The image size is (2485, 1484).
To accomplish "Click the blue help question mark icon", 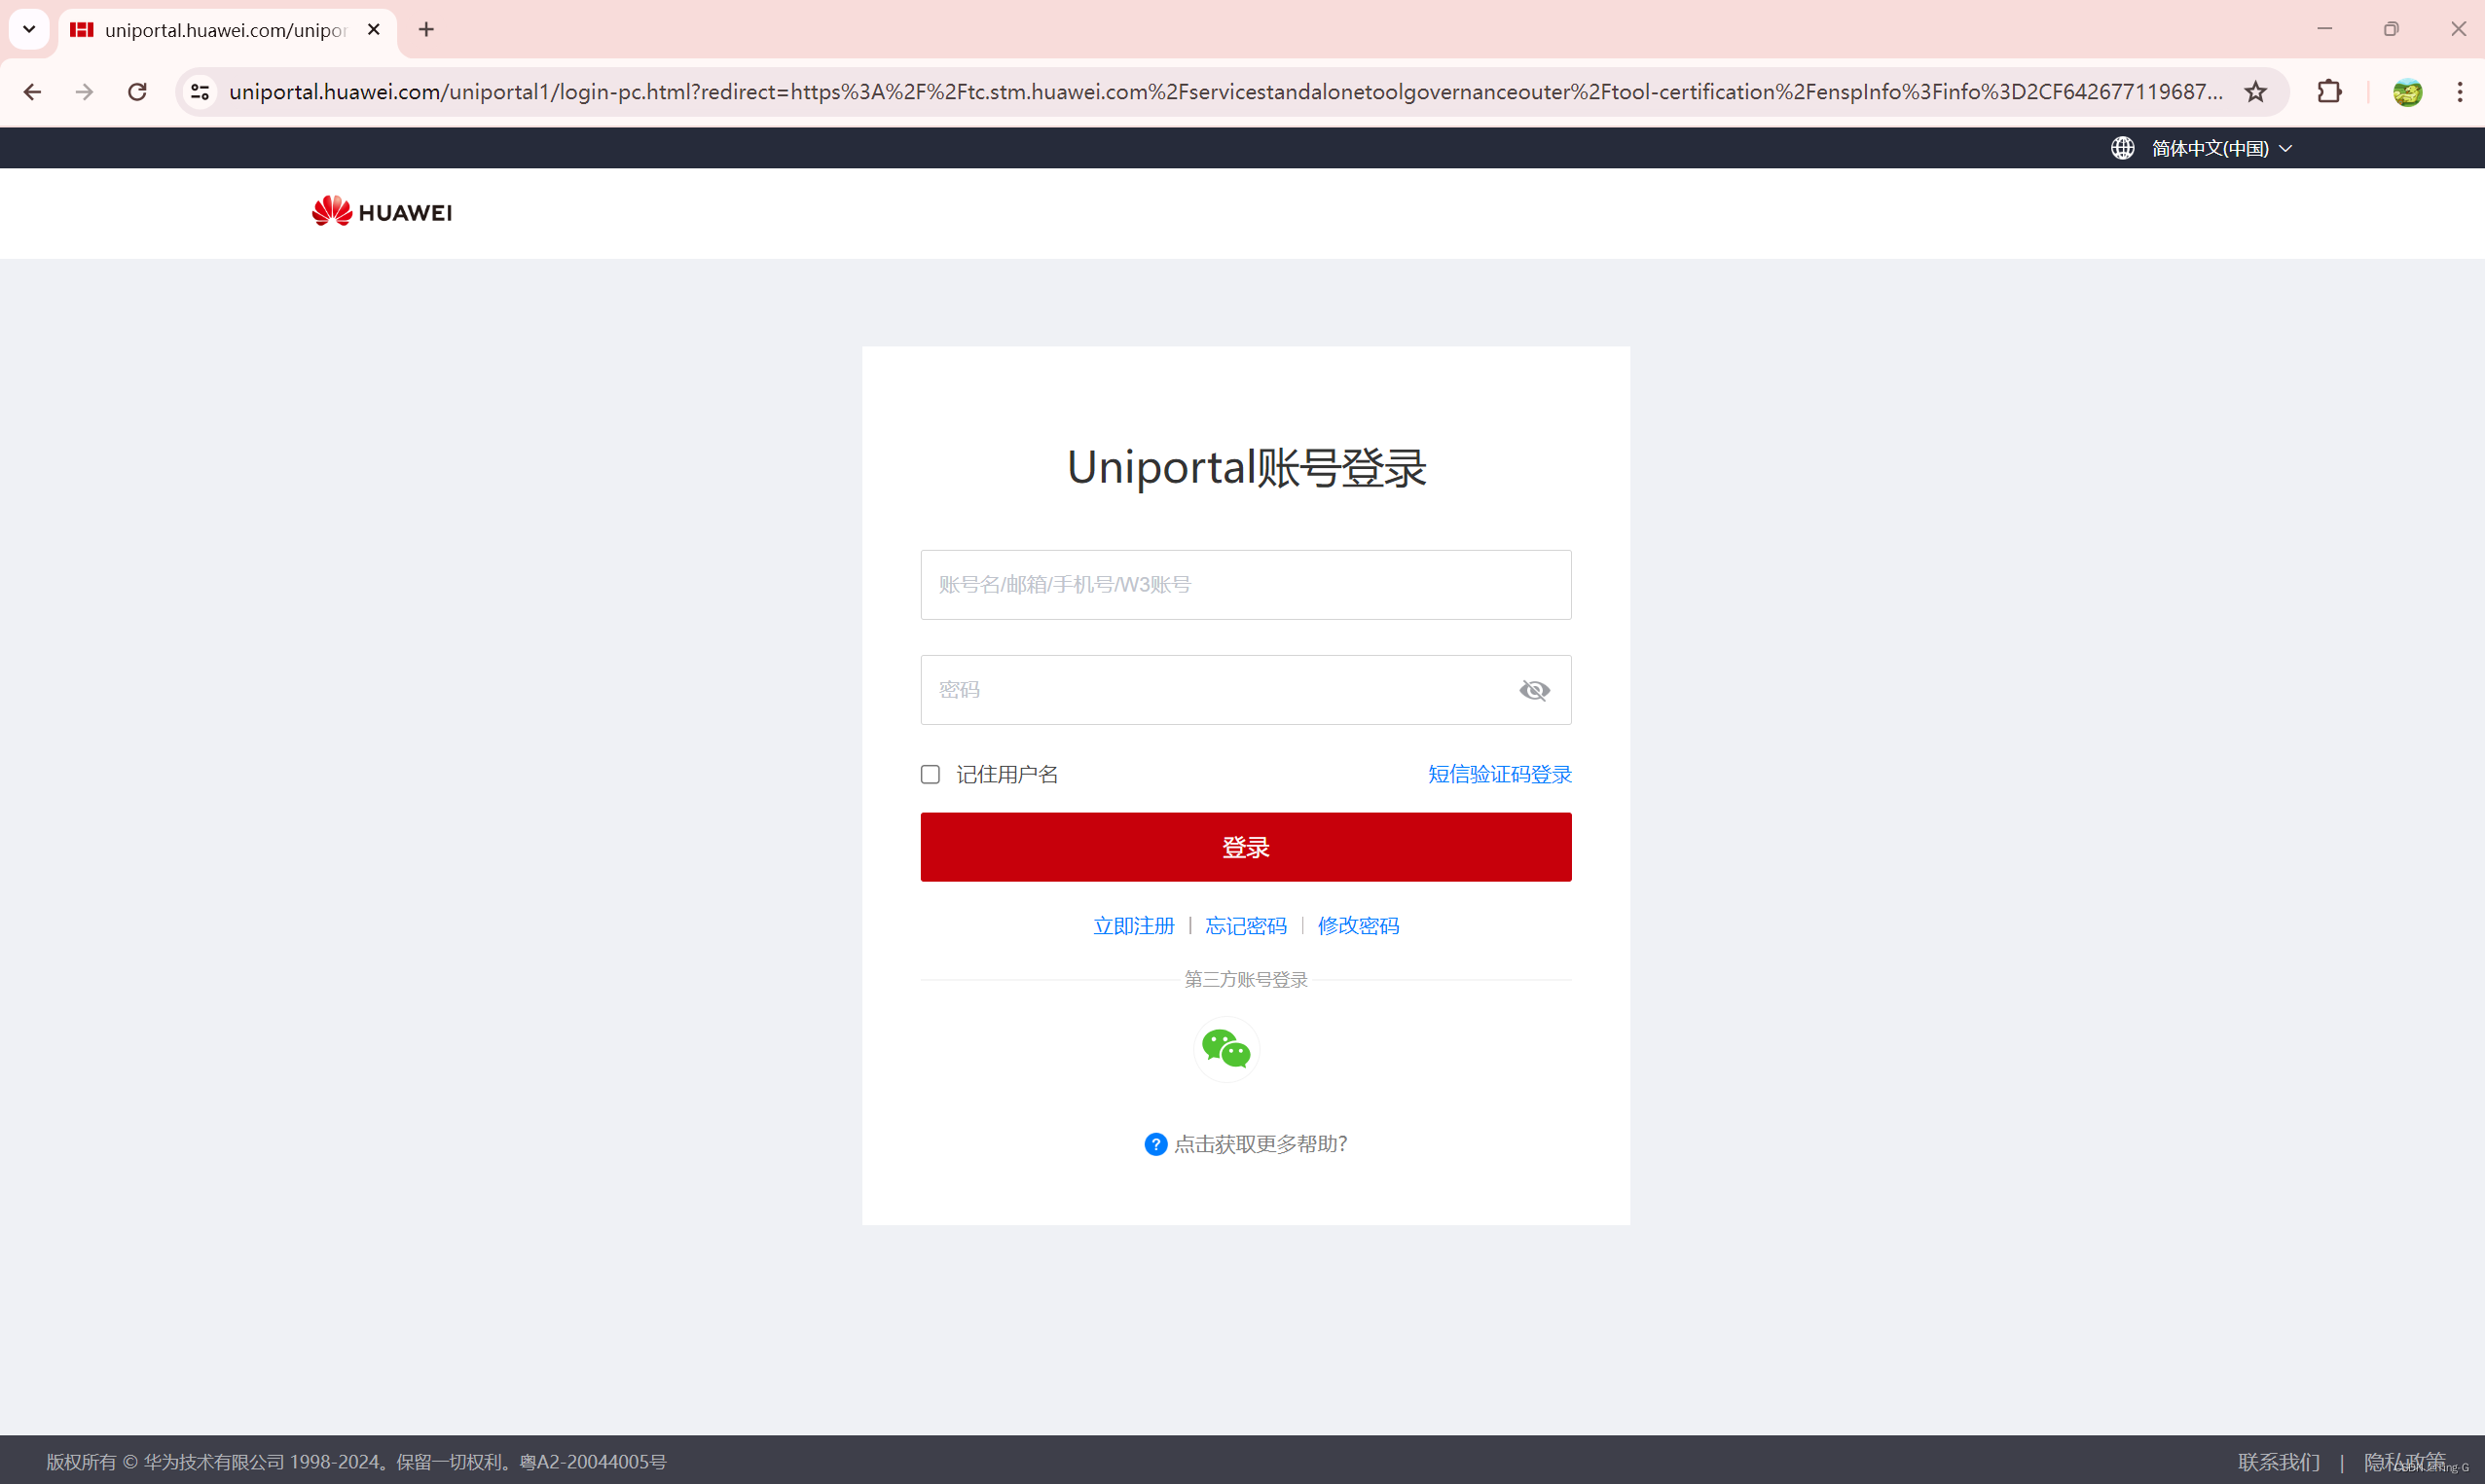I will (x=1155, y=1144).
